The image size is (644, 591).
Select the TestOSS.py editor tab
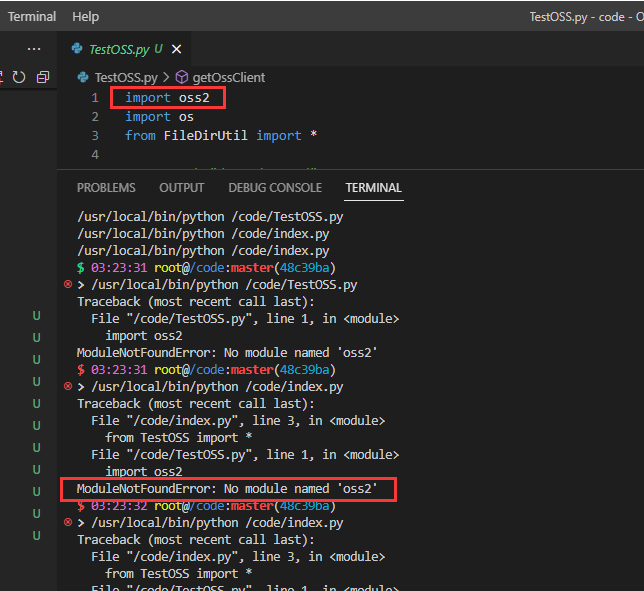[x=123, y=49]
